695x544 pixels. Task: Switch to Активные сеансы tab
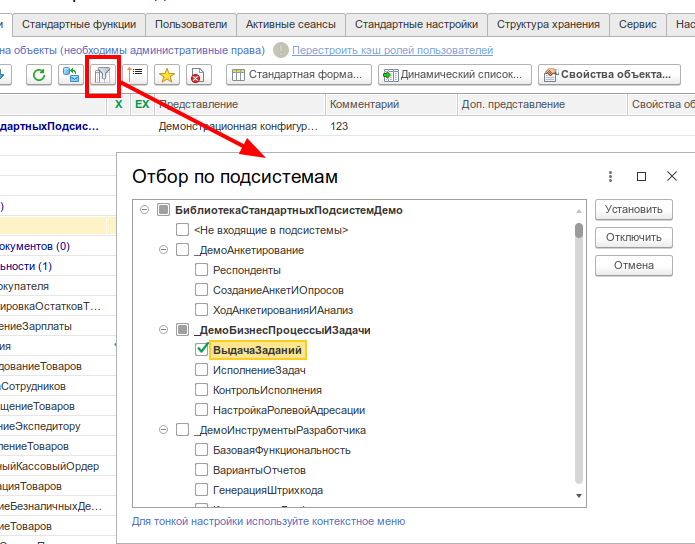(x=291, y=24)
